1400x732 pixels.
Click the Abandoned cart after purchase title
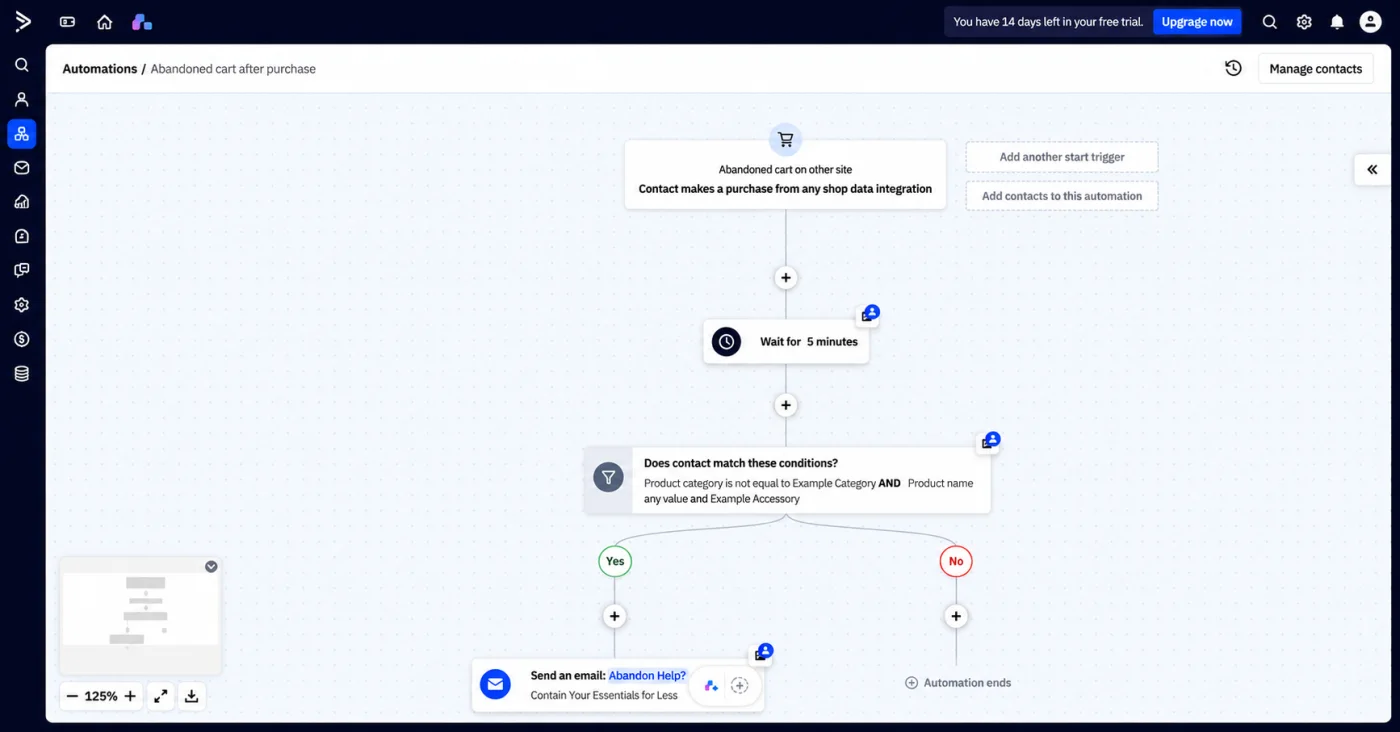click(233, 69)
